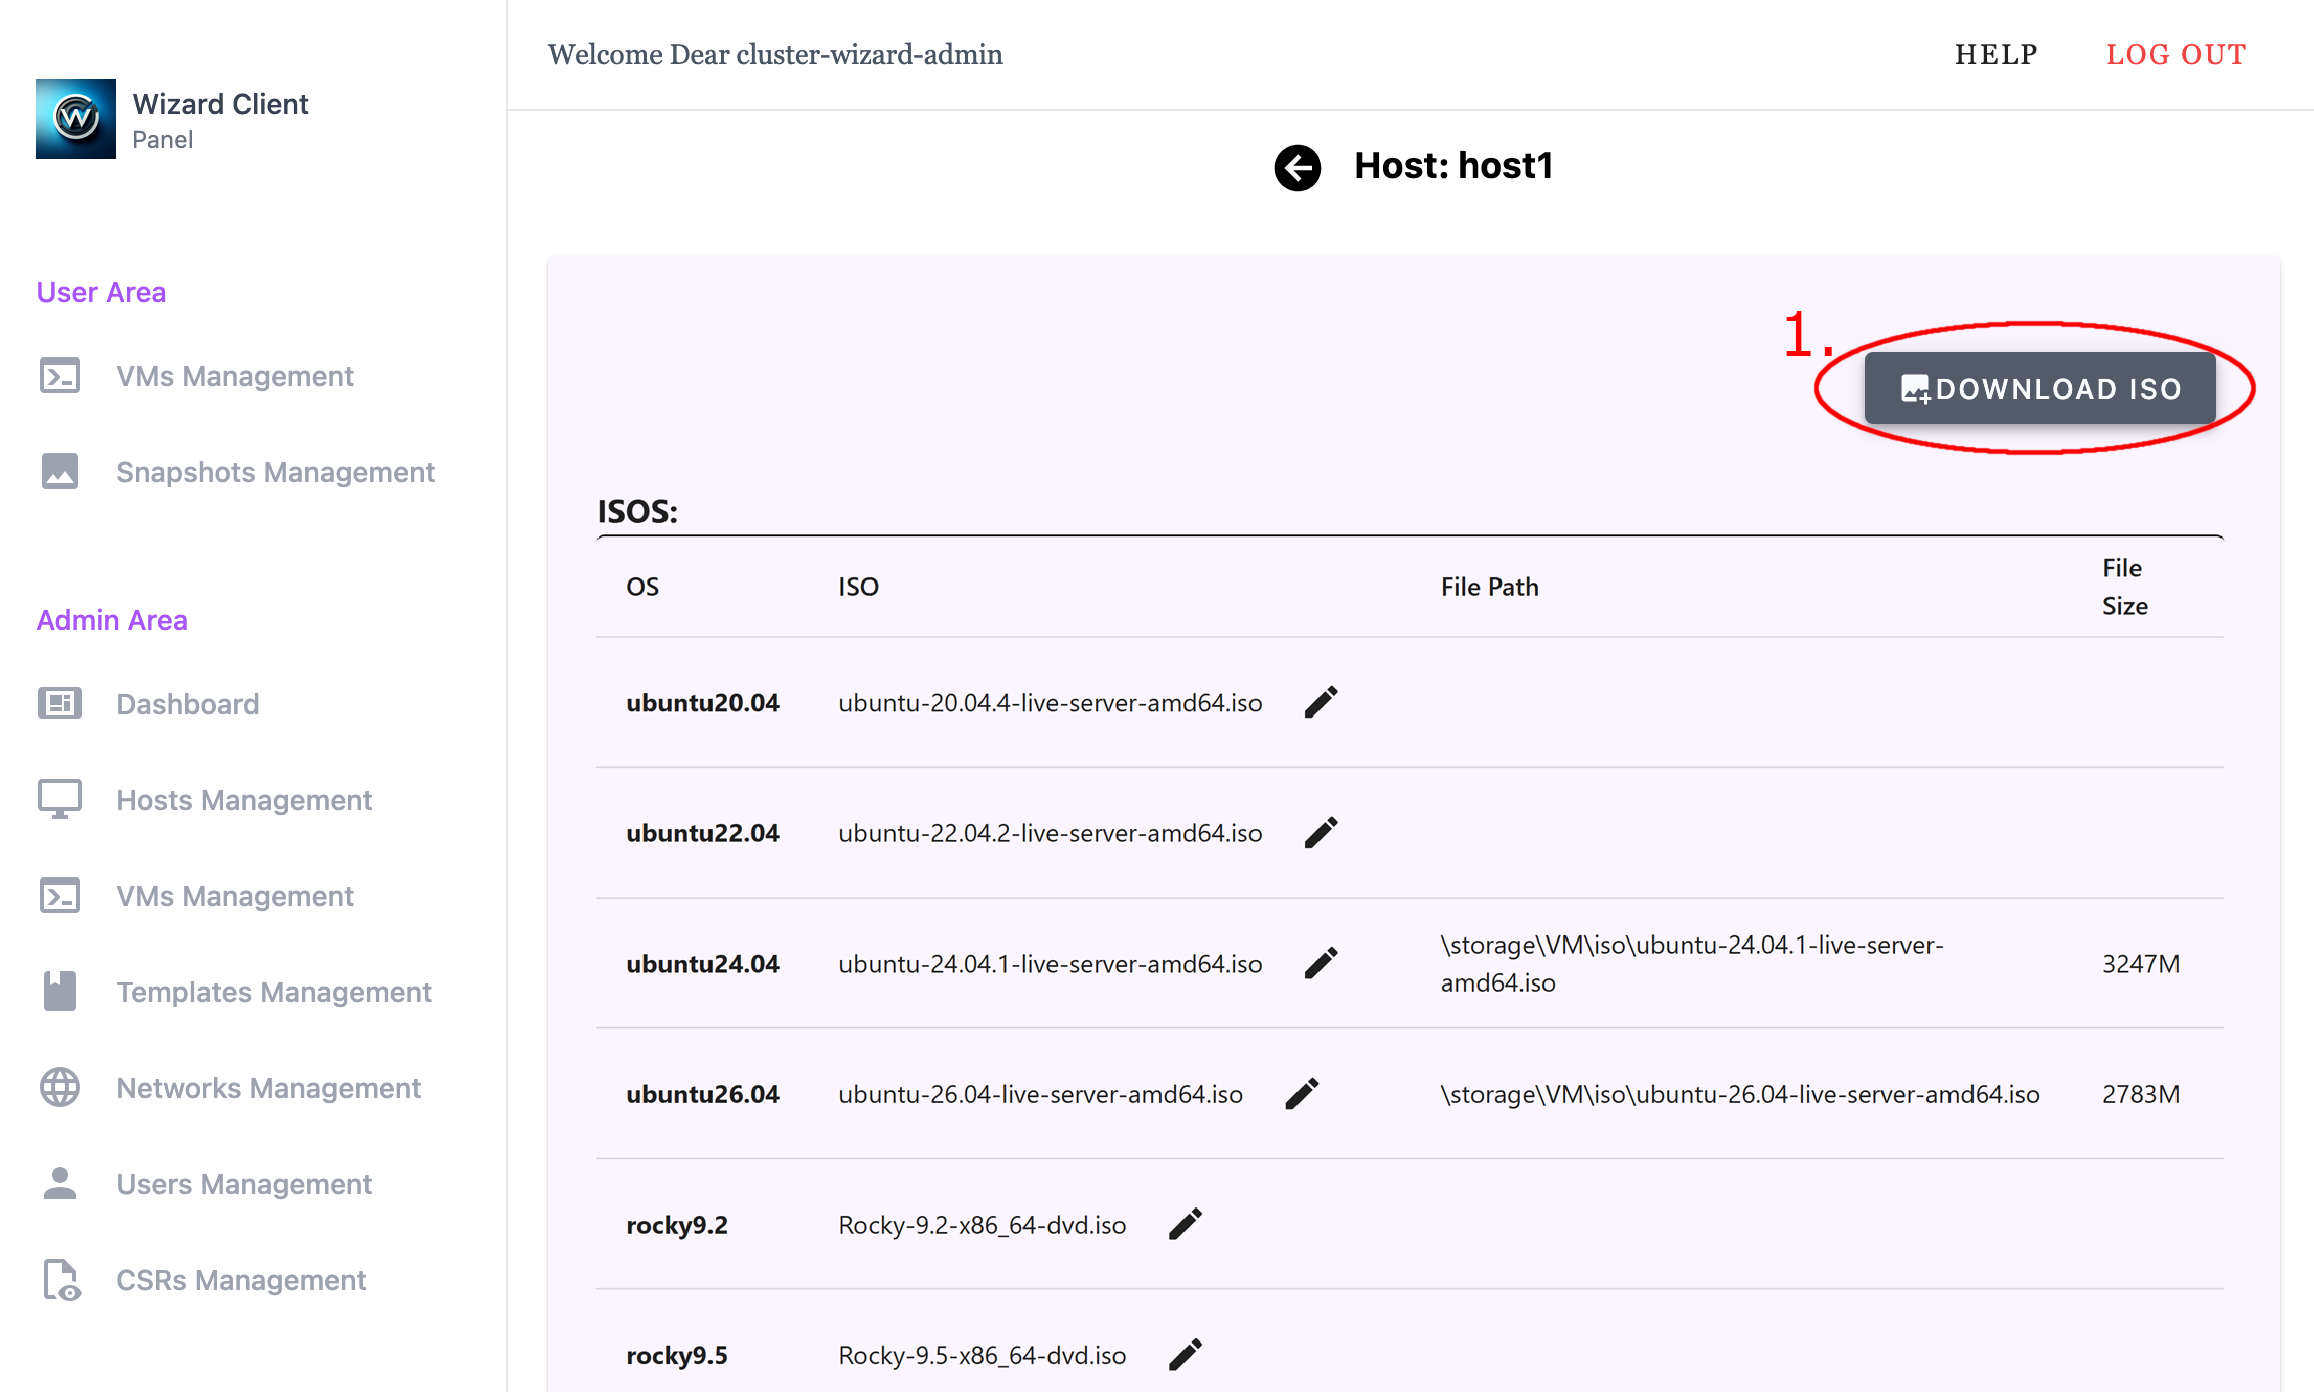Edit the rocky9.5 ISO with pencil icon

point(1185,1355)
